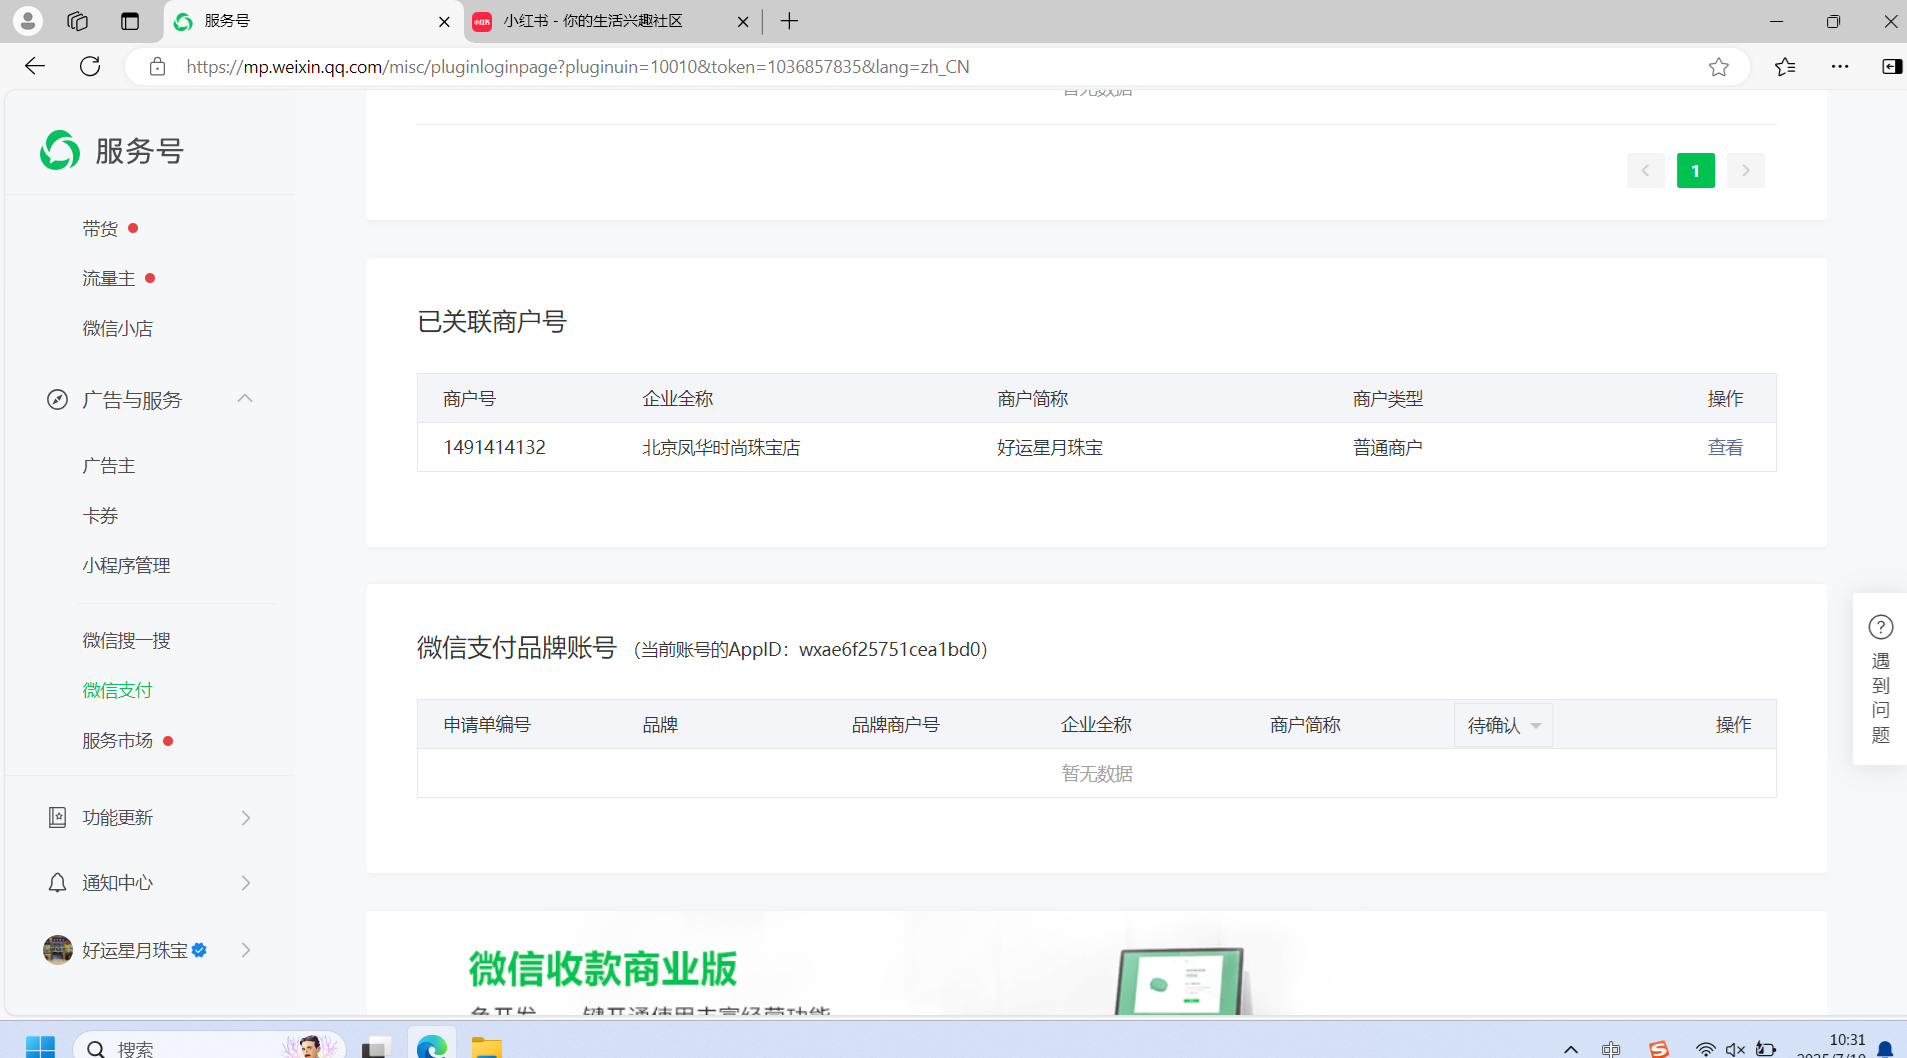
Task: Open 带货 in the sidebar
Action: pyautogui.click(x=100, y=229)
